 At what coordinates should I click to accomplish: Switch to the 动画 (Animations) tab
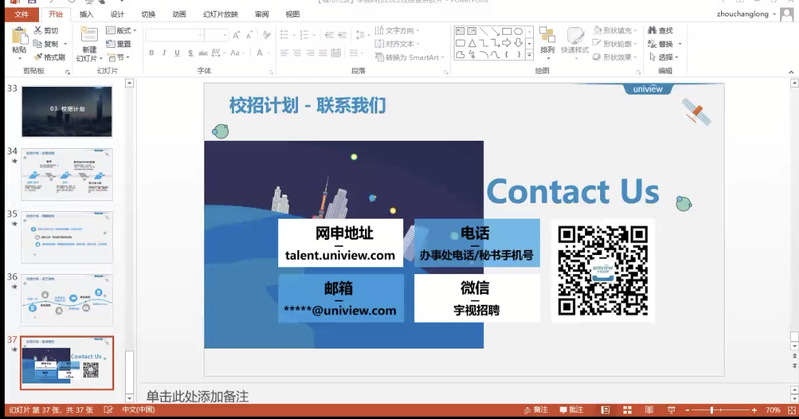coord(179,14)
